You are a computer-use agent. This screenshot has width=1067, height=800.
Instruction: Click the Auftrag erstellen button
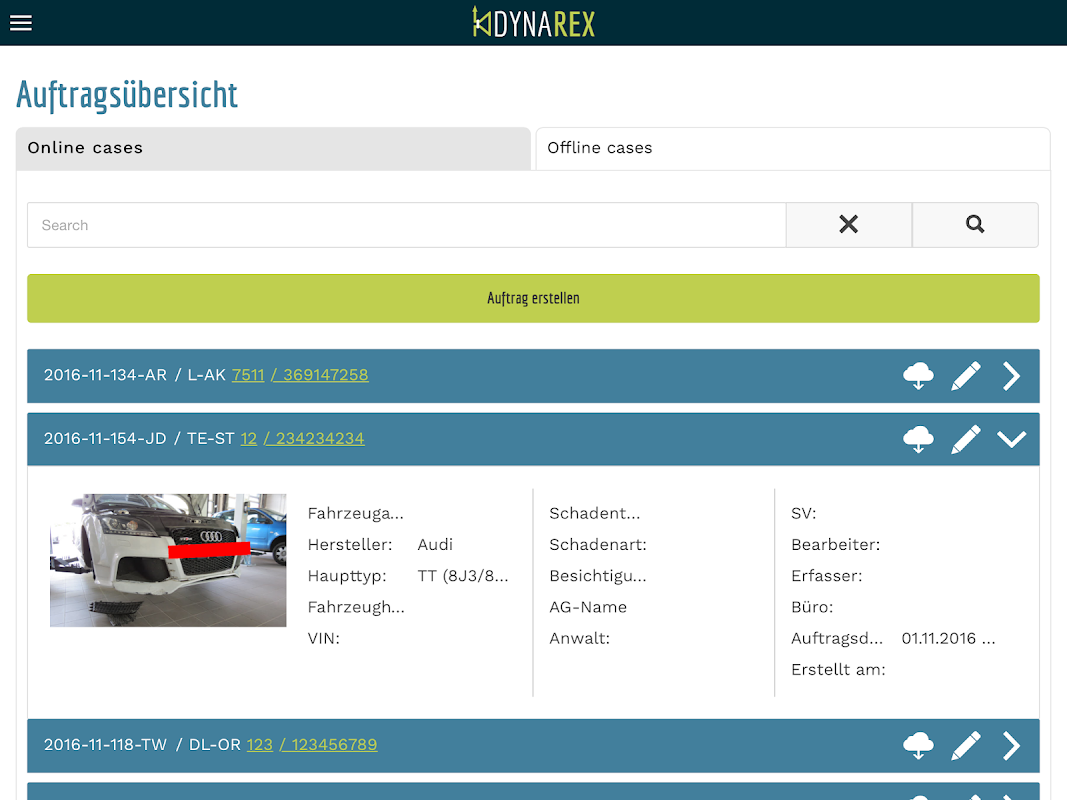[533, 298]
